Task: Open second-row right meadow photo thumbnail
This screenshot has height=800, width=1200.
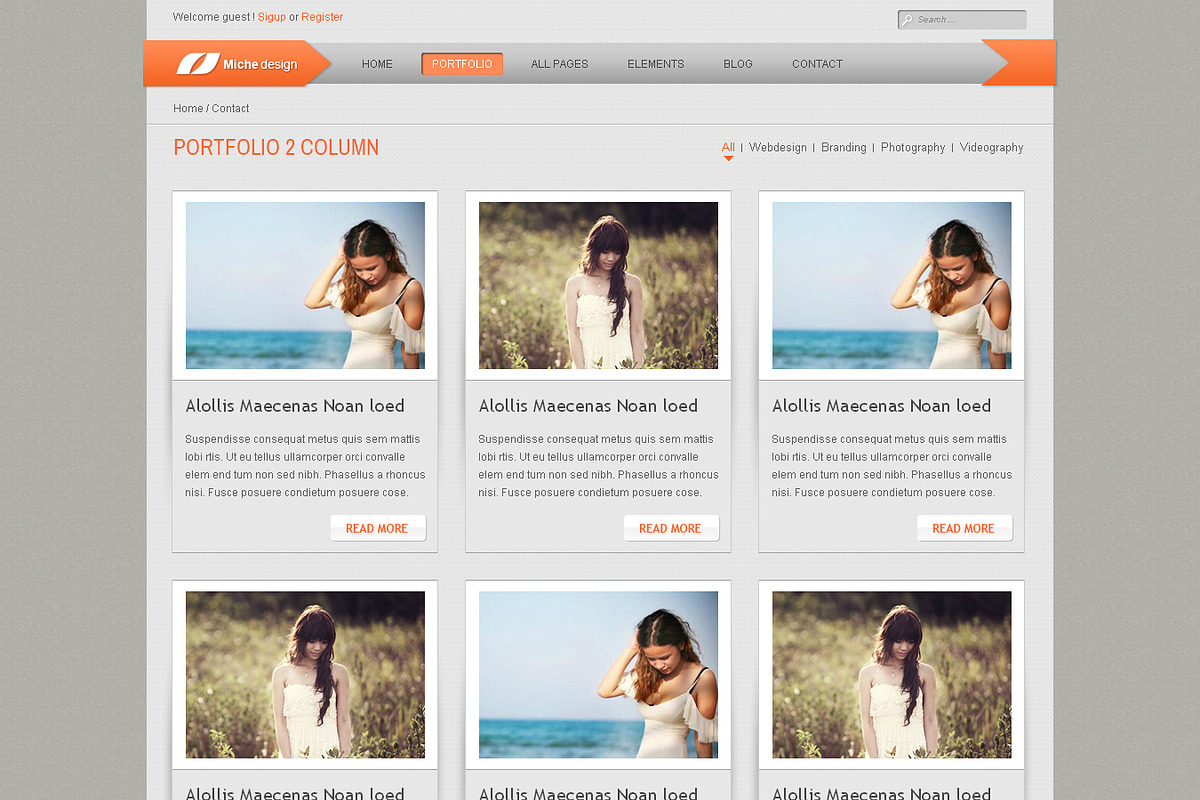Action: (891, 675)
